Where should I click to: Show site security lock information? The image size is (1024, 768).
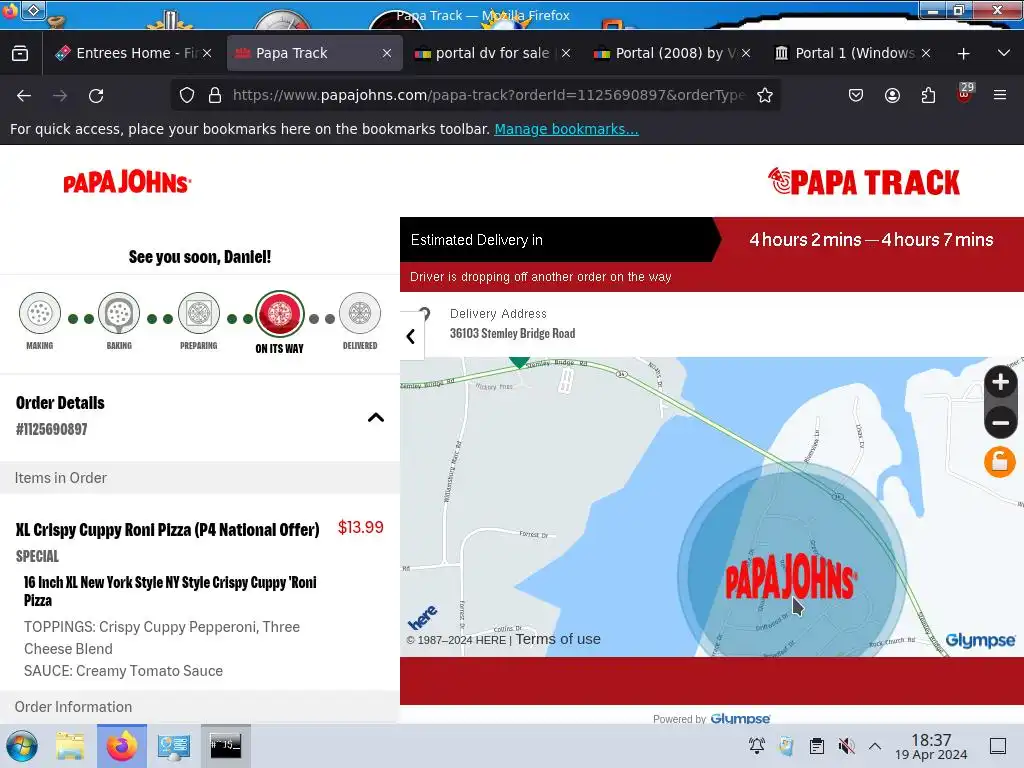coord(215,95)
